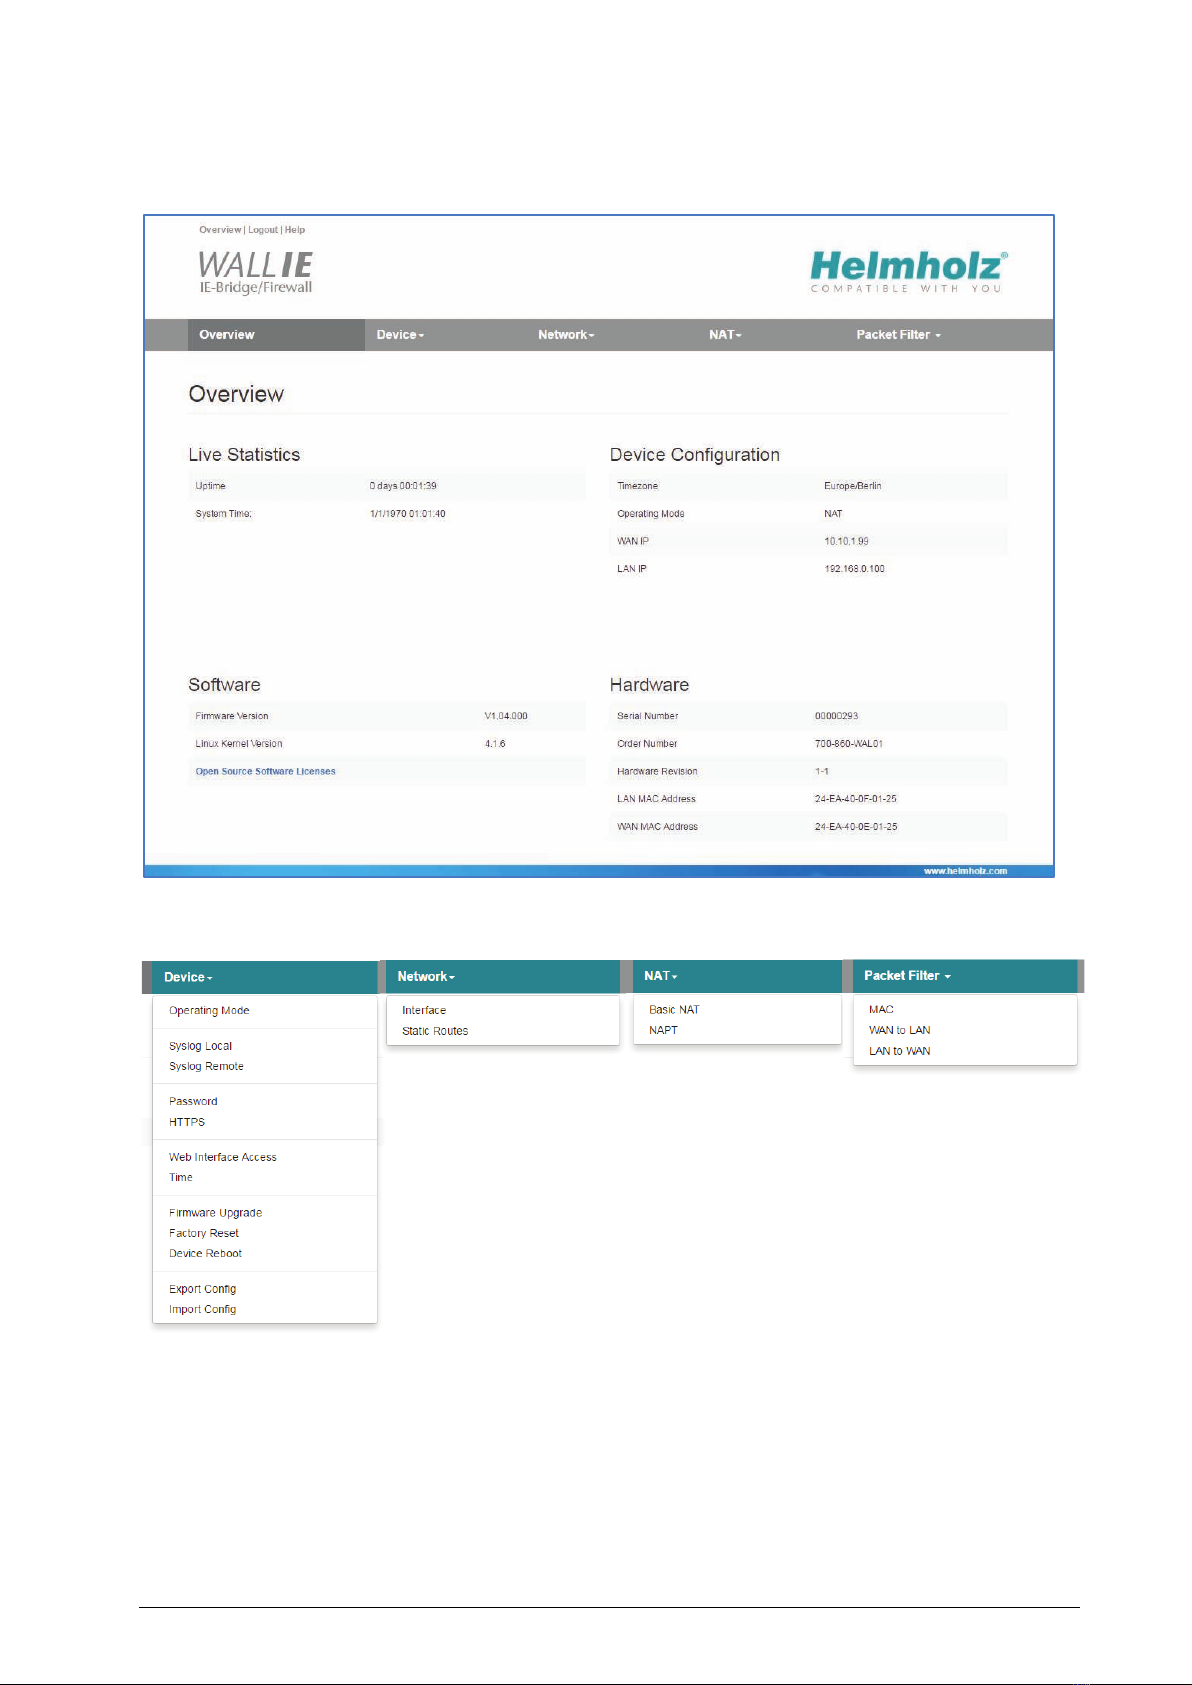Select Operating Mode menu entry
Image resolution: width=1192 pixels, height=1685 pixels.
pyautogui.click(x=209, y=1011)
